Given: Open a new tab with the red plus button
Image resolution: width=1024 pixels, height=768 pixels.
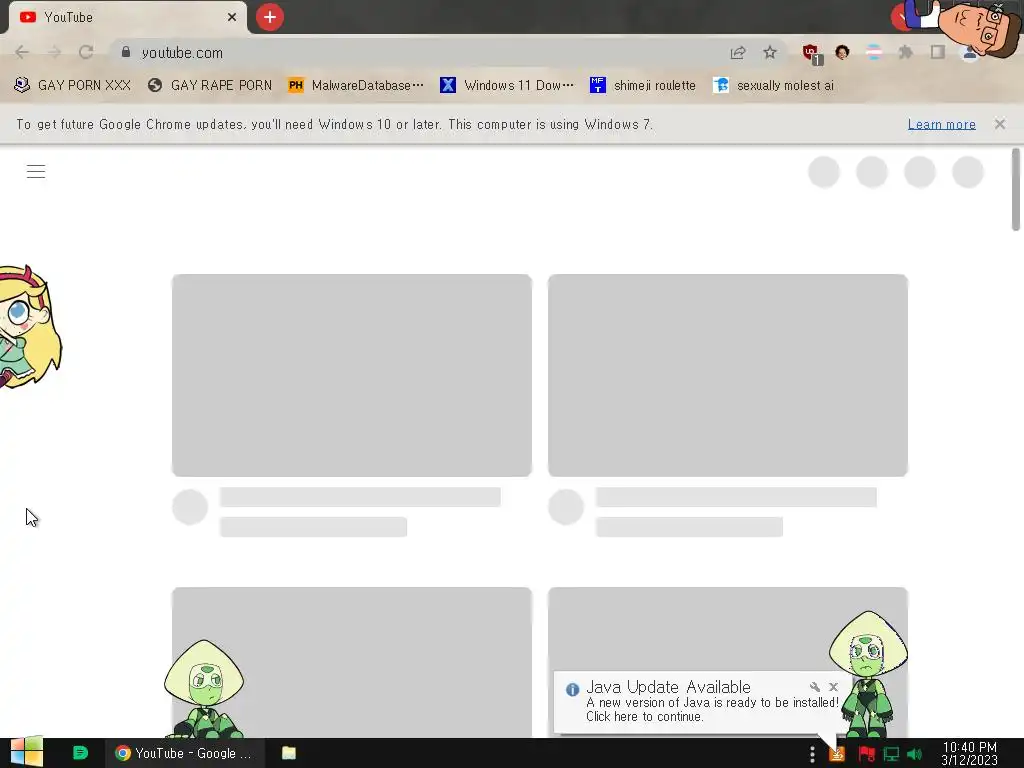Looking at the screenshot, I should tap(270, 17).
